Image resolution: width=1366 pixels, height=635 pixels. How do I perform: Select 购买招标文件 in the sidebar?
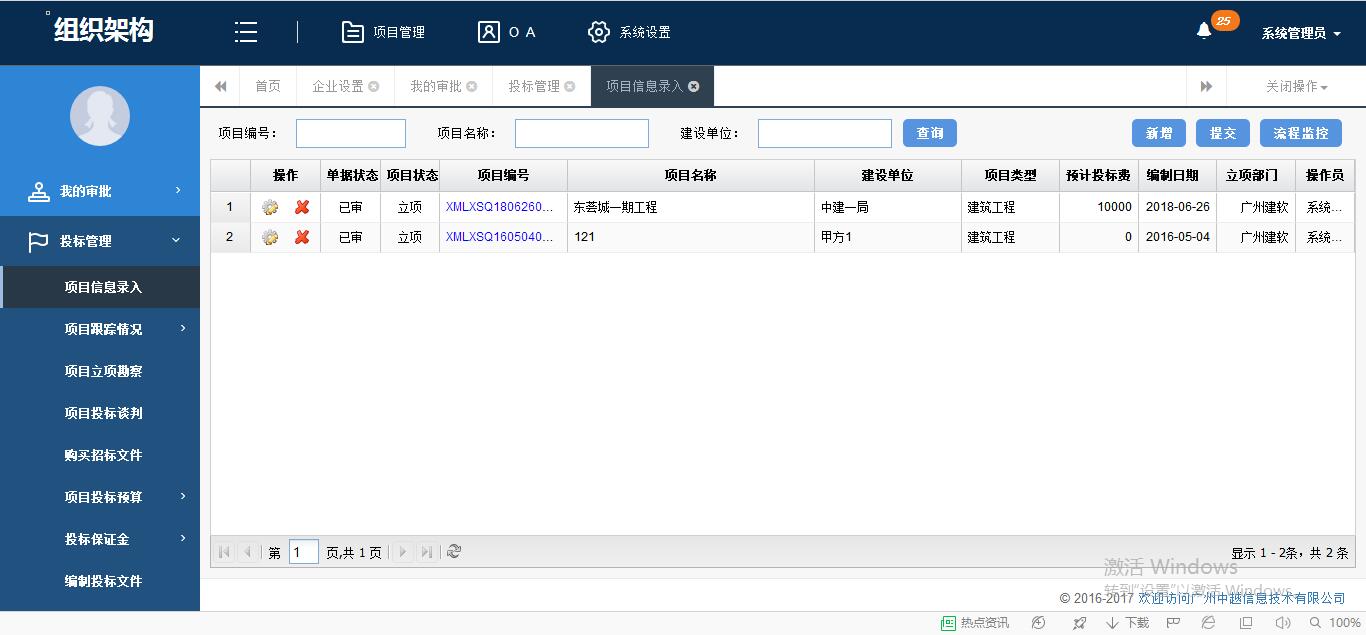click(103, 455)
